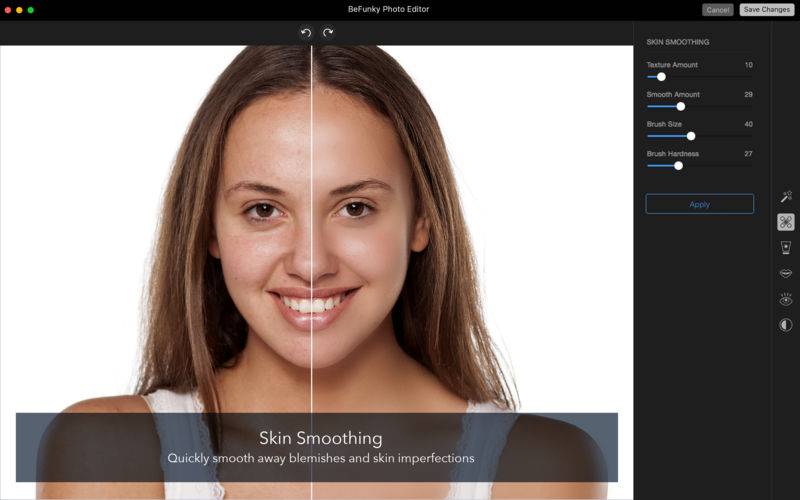Click the Skin Smoothing caption banner
Image resolution: width=800 pixels, height=500 pixels.
point(317,447)
